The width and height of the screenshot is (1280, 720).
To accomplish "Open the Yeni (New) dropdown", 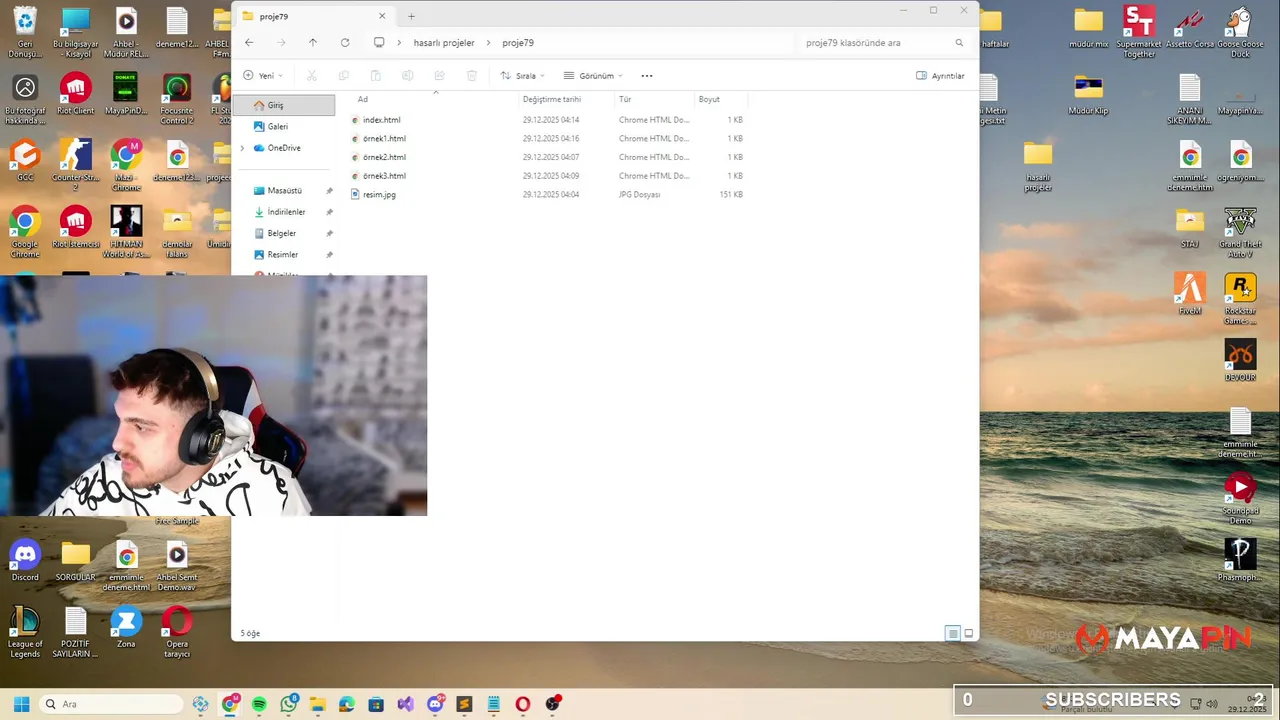I will [x=263, y=76].
